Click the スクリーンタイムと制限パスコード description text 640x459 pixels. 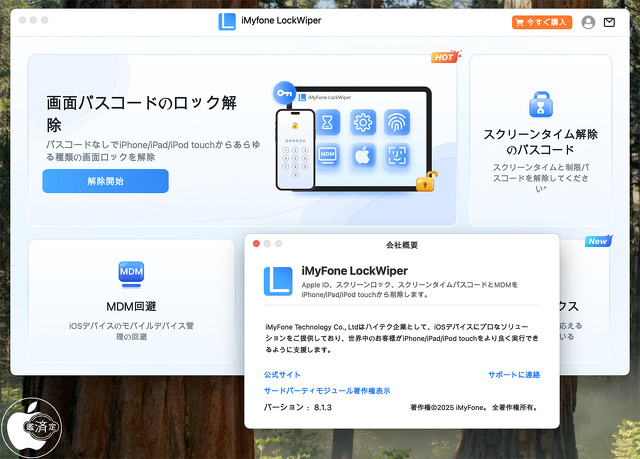tap(540, 178)
